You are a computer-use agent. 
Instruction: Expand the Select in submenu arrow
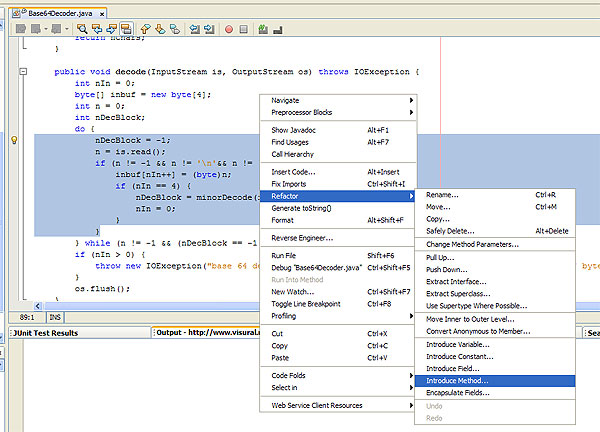[411, 388]
